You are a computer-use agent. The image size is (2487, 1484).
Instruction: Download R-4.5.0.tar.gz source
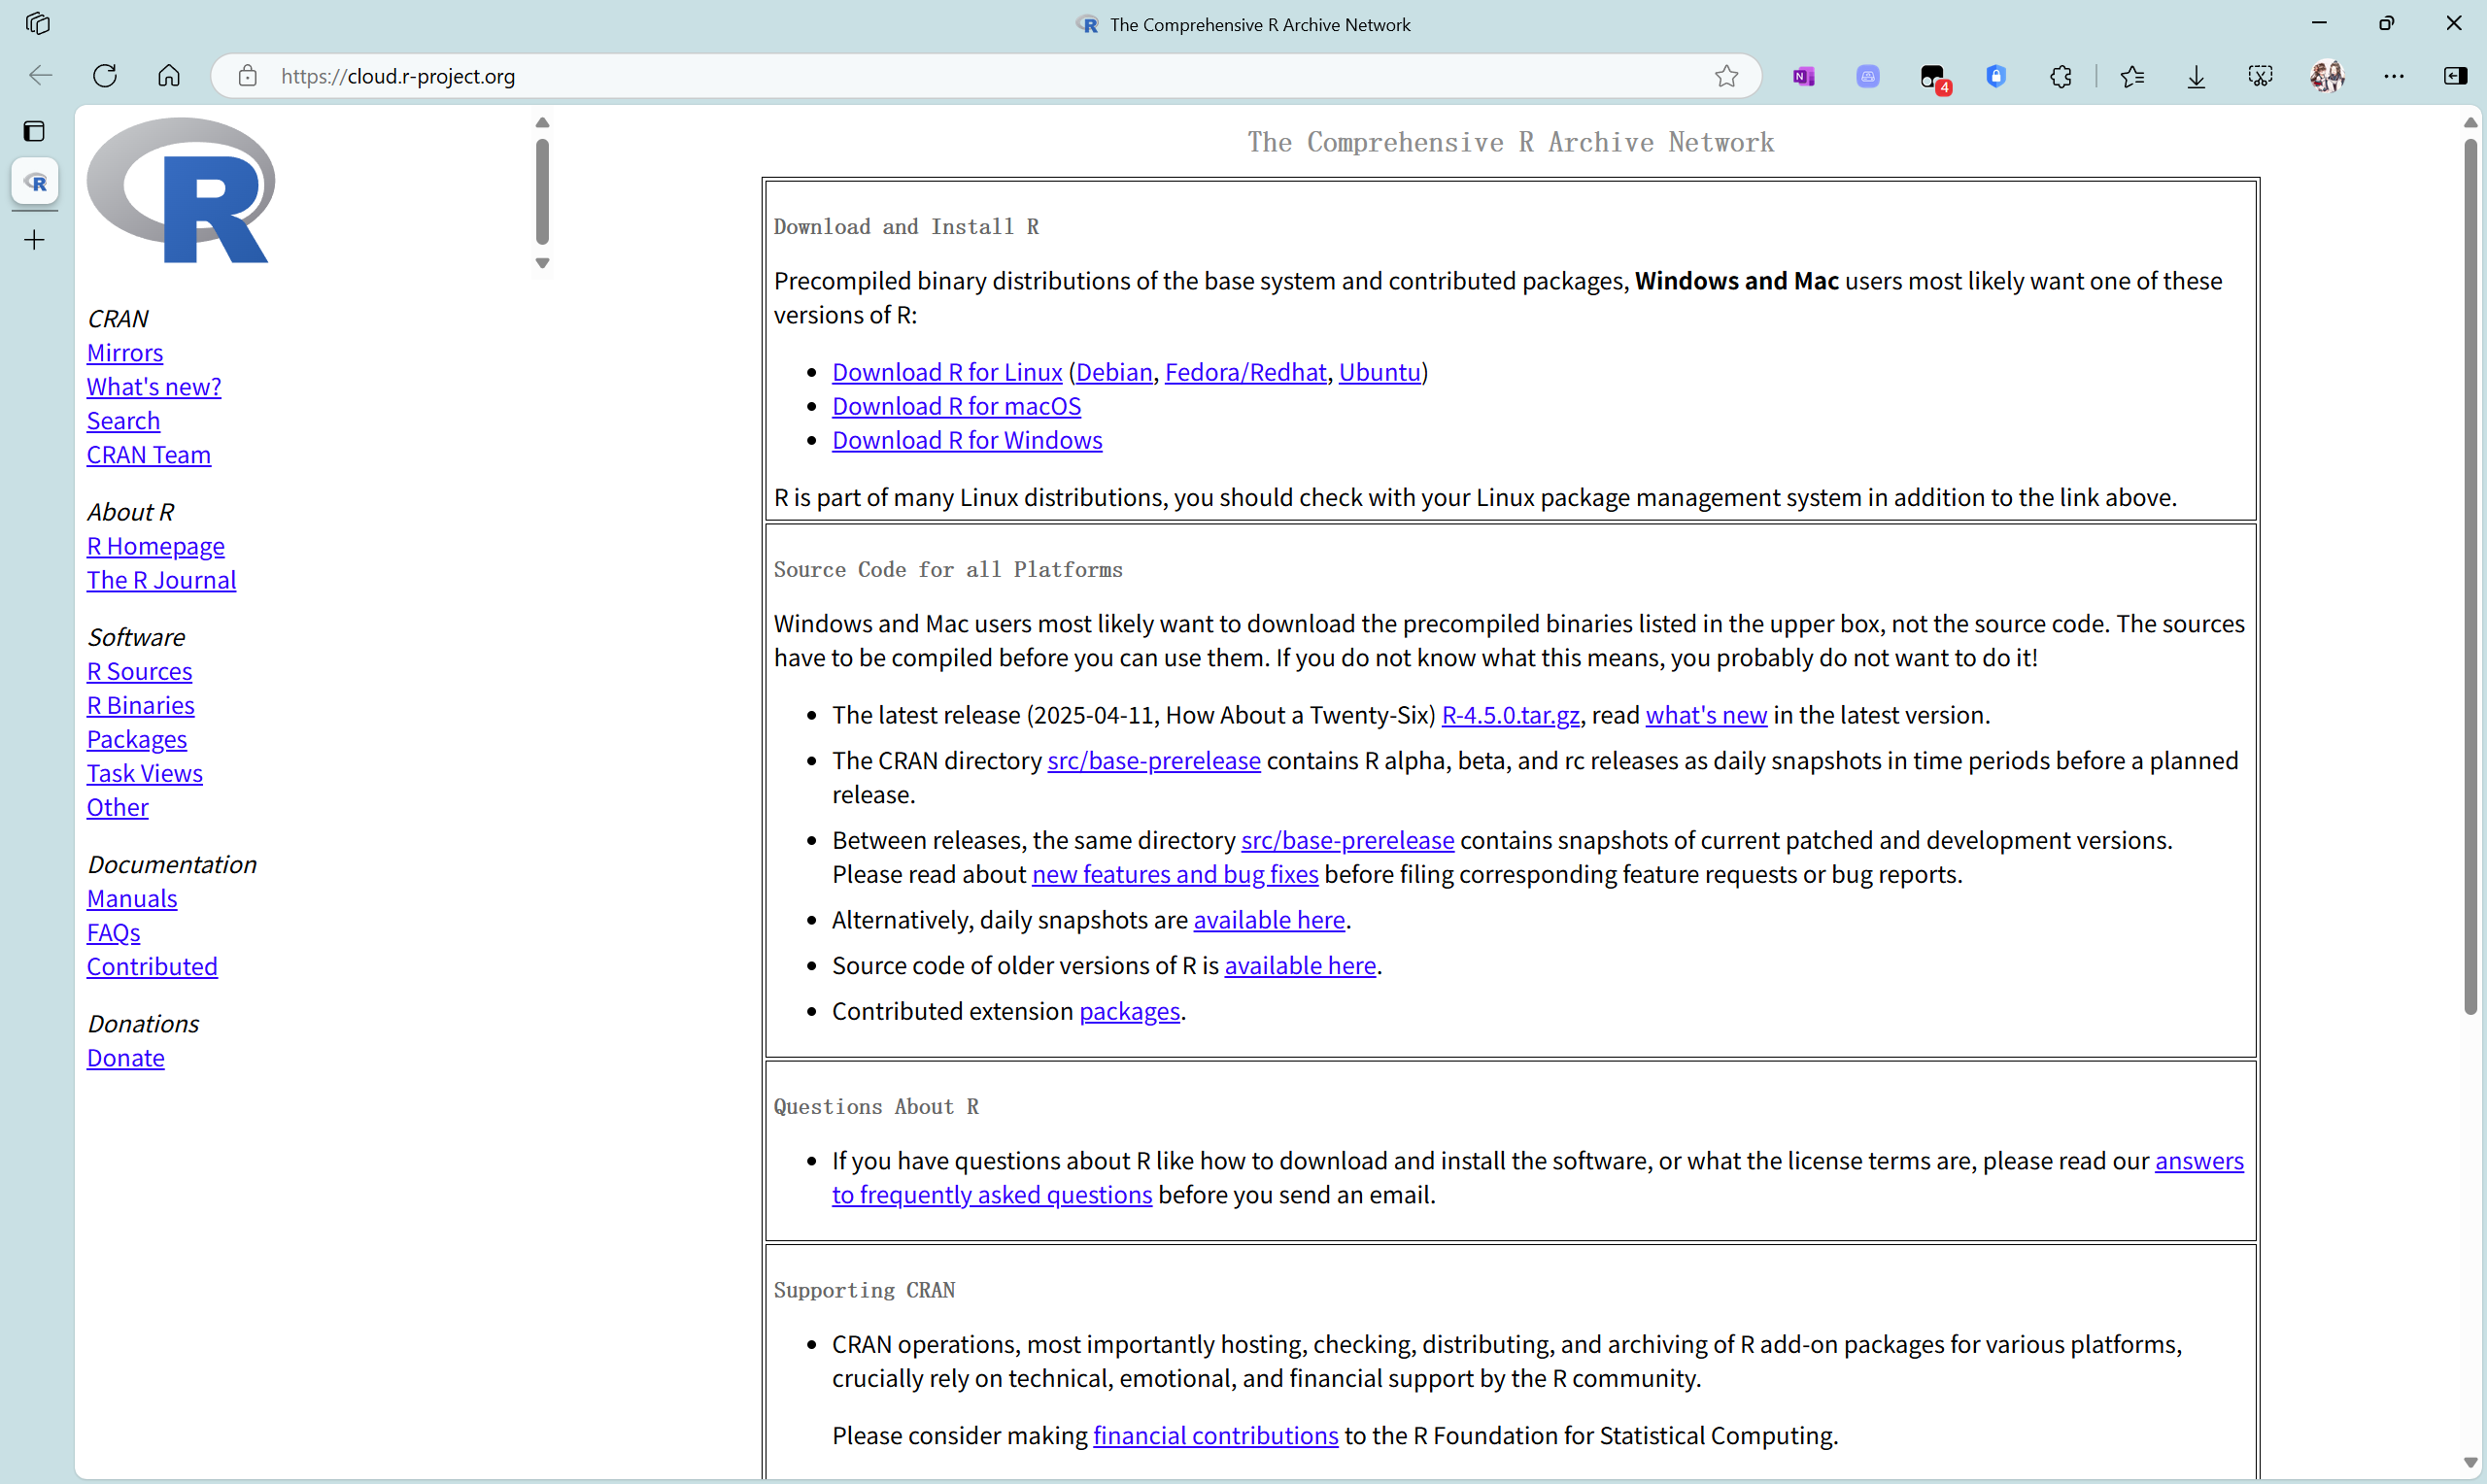pos(1511,715)
